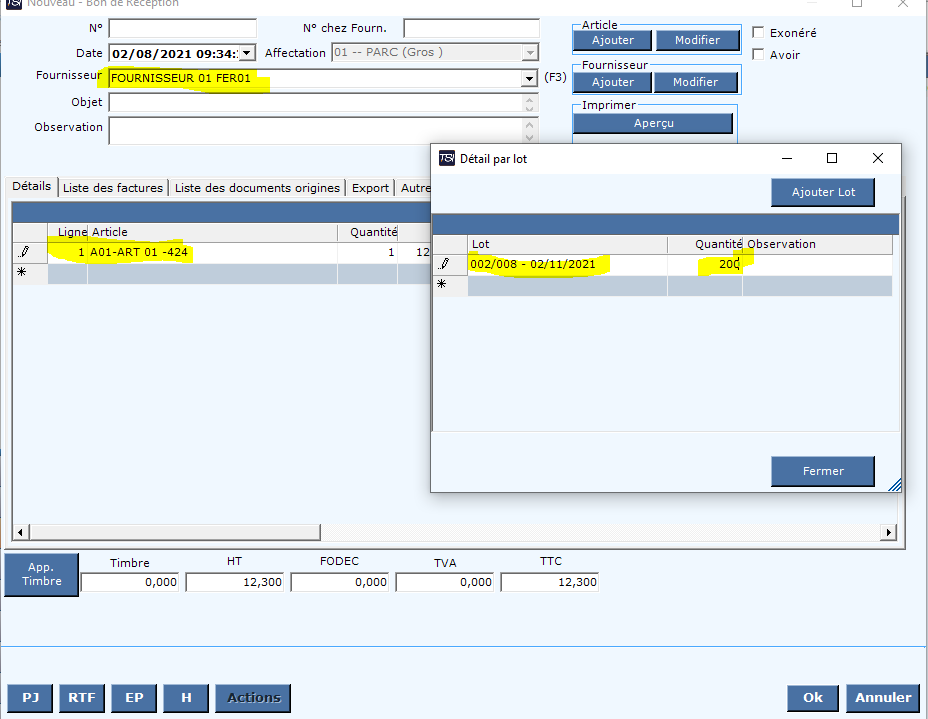Click the TTC amount field

(x=550, y=582)
